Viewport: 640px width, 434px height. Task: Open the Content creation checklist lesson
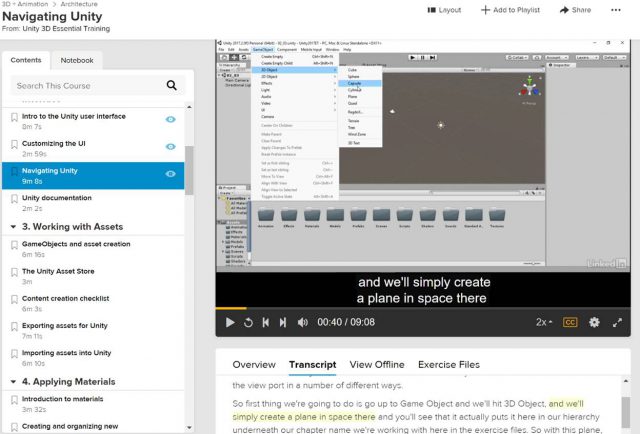point(93,303)
